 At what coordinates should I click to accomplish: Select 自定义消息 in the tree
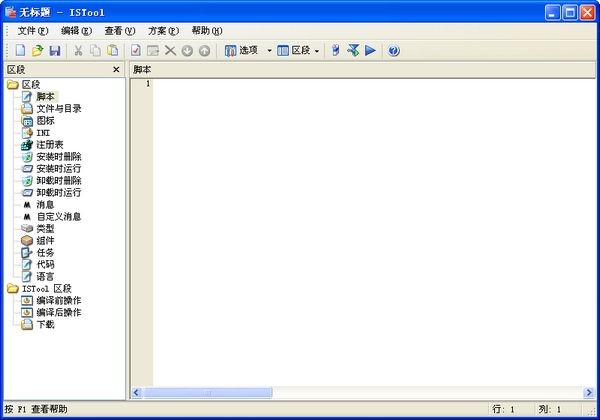coord(59,217)
